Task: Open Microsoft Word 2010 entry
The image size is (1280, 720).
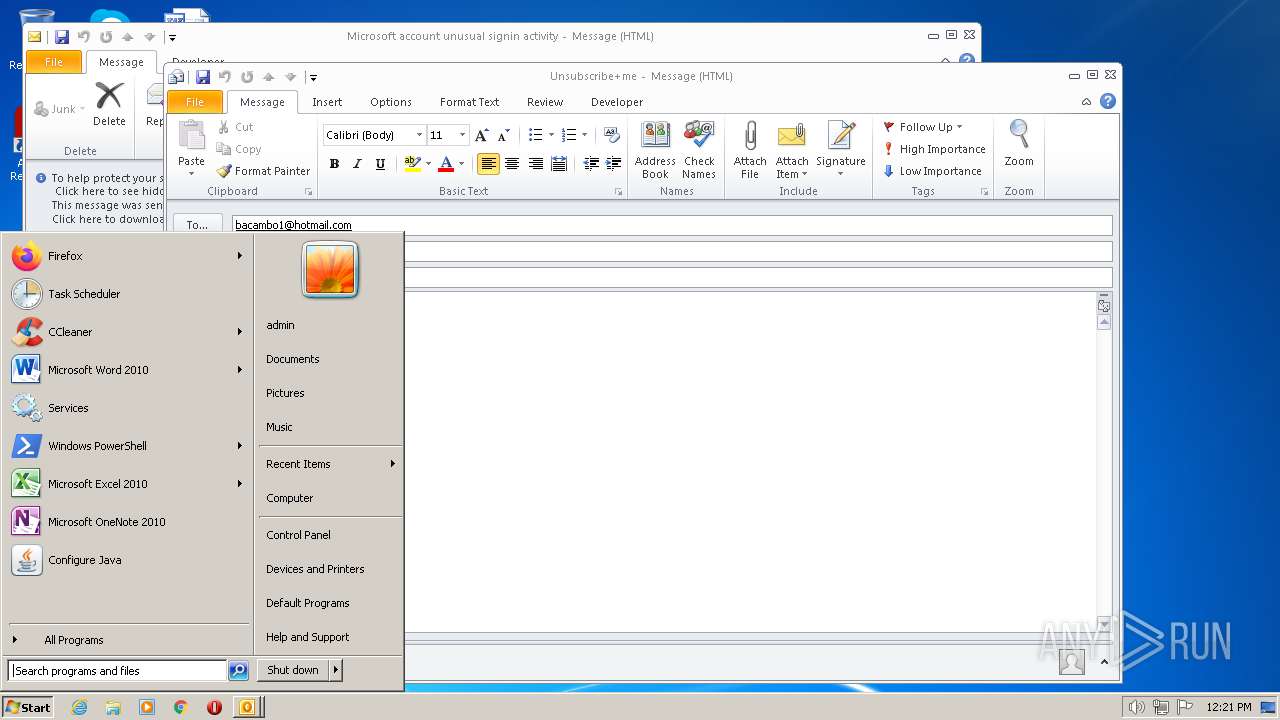Action: pos(127,370)
